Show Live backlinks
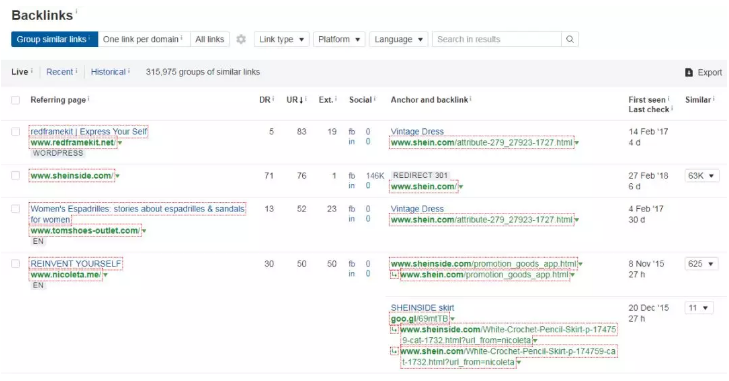The height and width of the screenshot is (381, 729). (x=20, y=72)
